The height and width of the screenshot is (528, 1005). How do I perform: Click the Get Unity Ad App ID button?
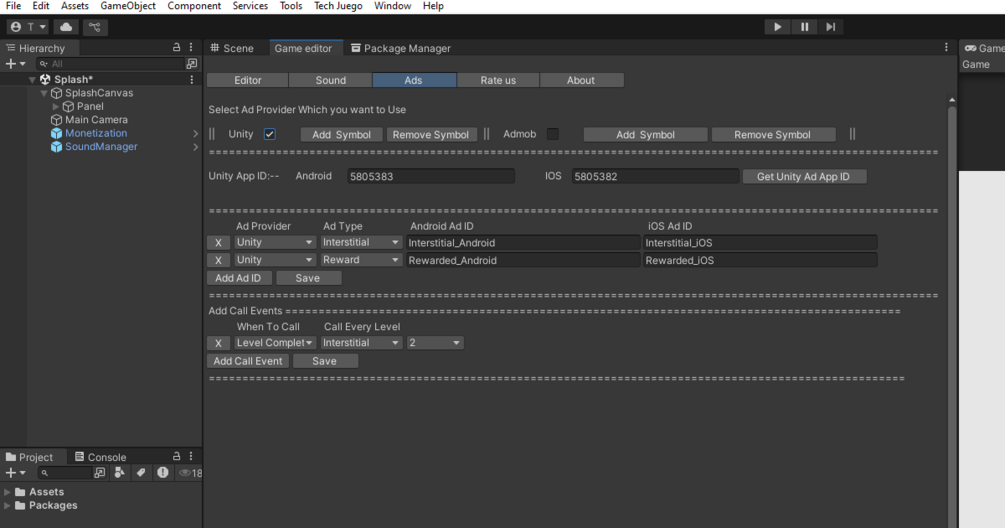(x=804, y=176)
